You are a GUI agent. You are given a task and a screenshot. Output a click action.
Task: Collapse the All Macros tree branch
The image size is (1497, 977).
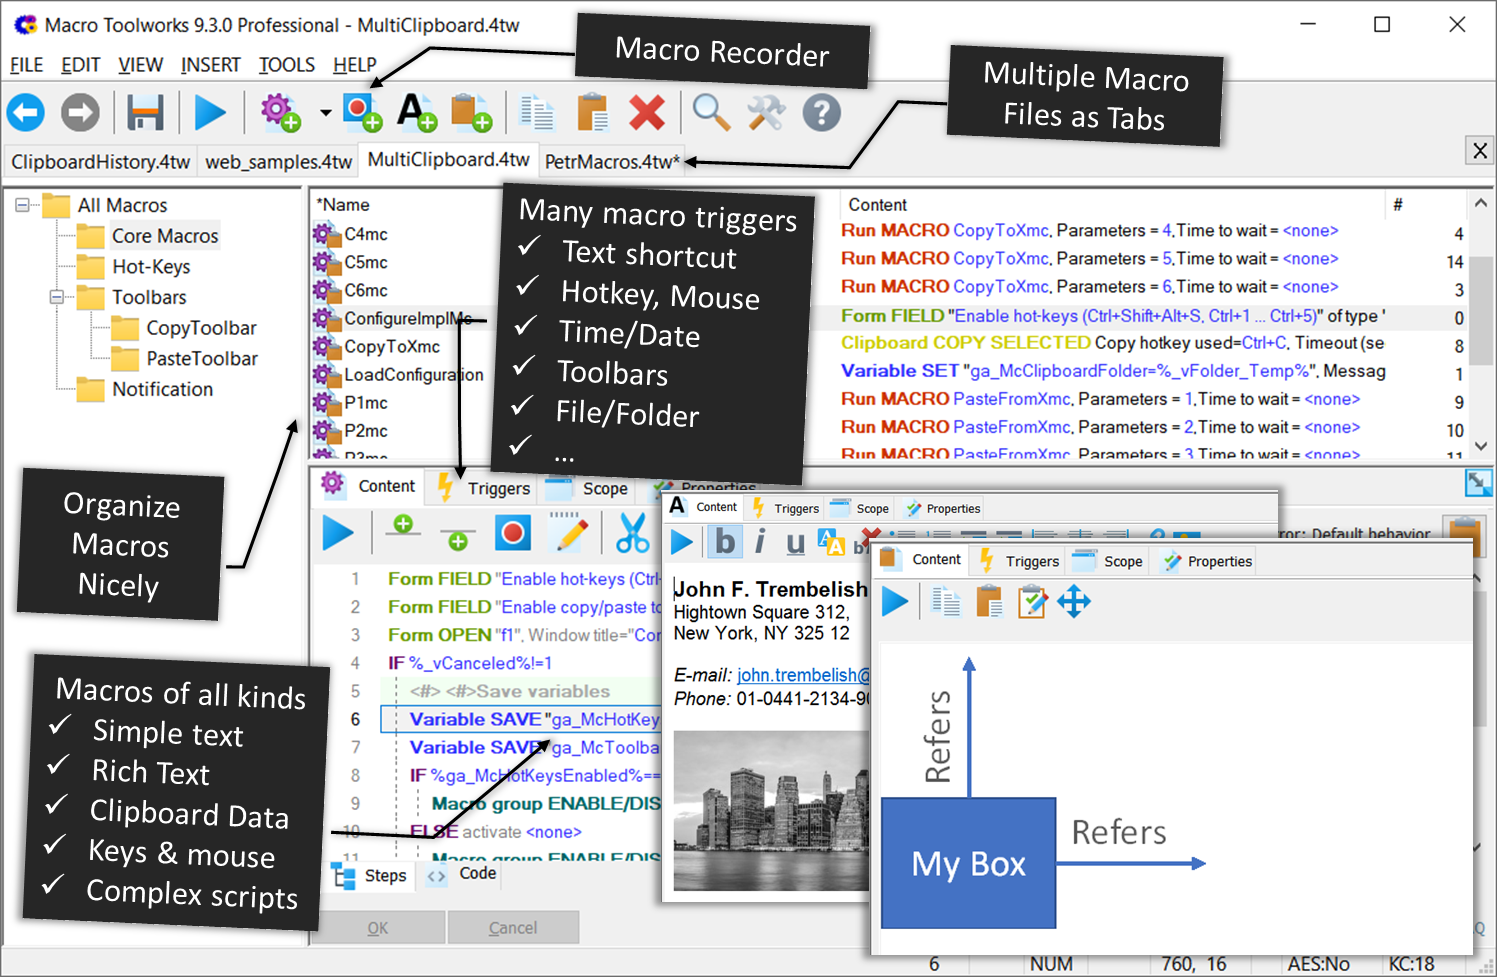pos(22,205)
